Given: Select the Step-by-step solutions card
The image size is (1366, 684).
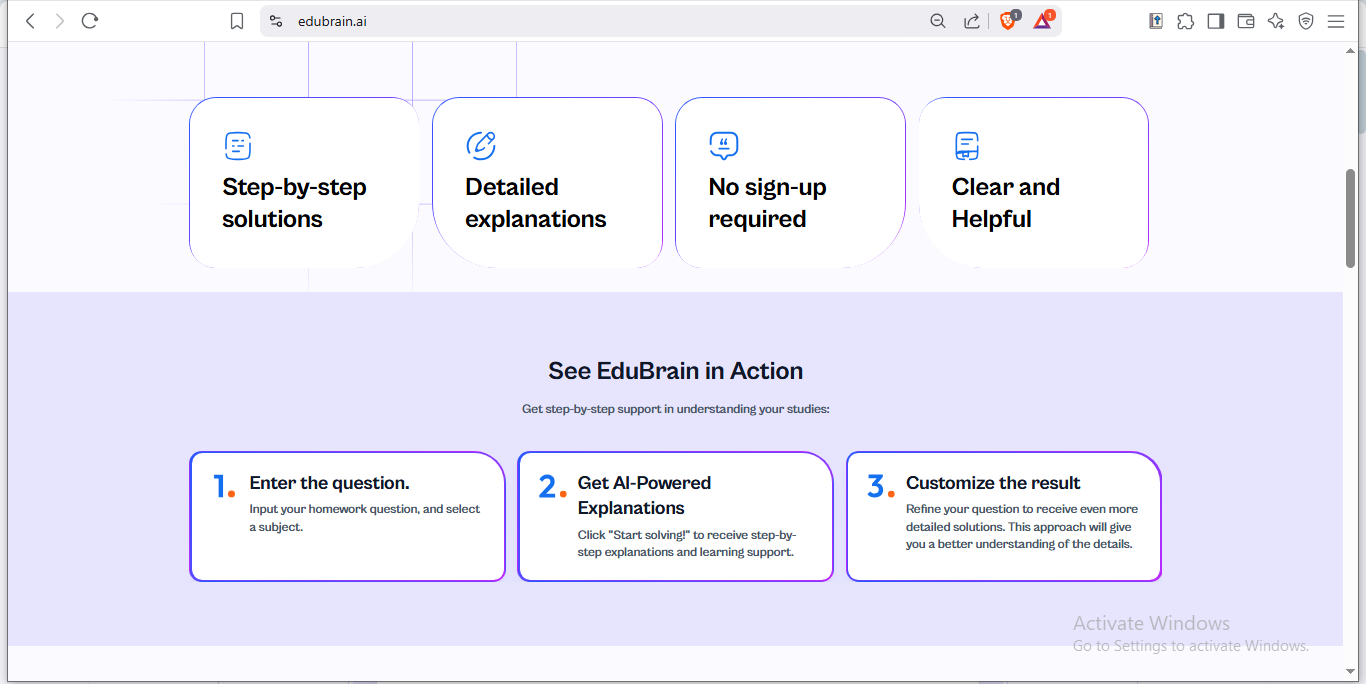Looking at the screenshot, I should (x=304, y=183).
